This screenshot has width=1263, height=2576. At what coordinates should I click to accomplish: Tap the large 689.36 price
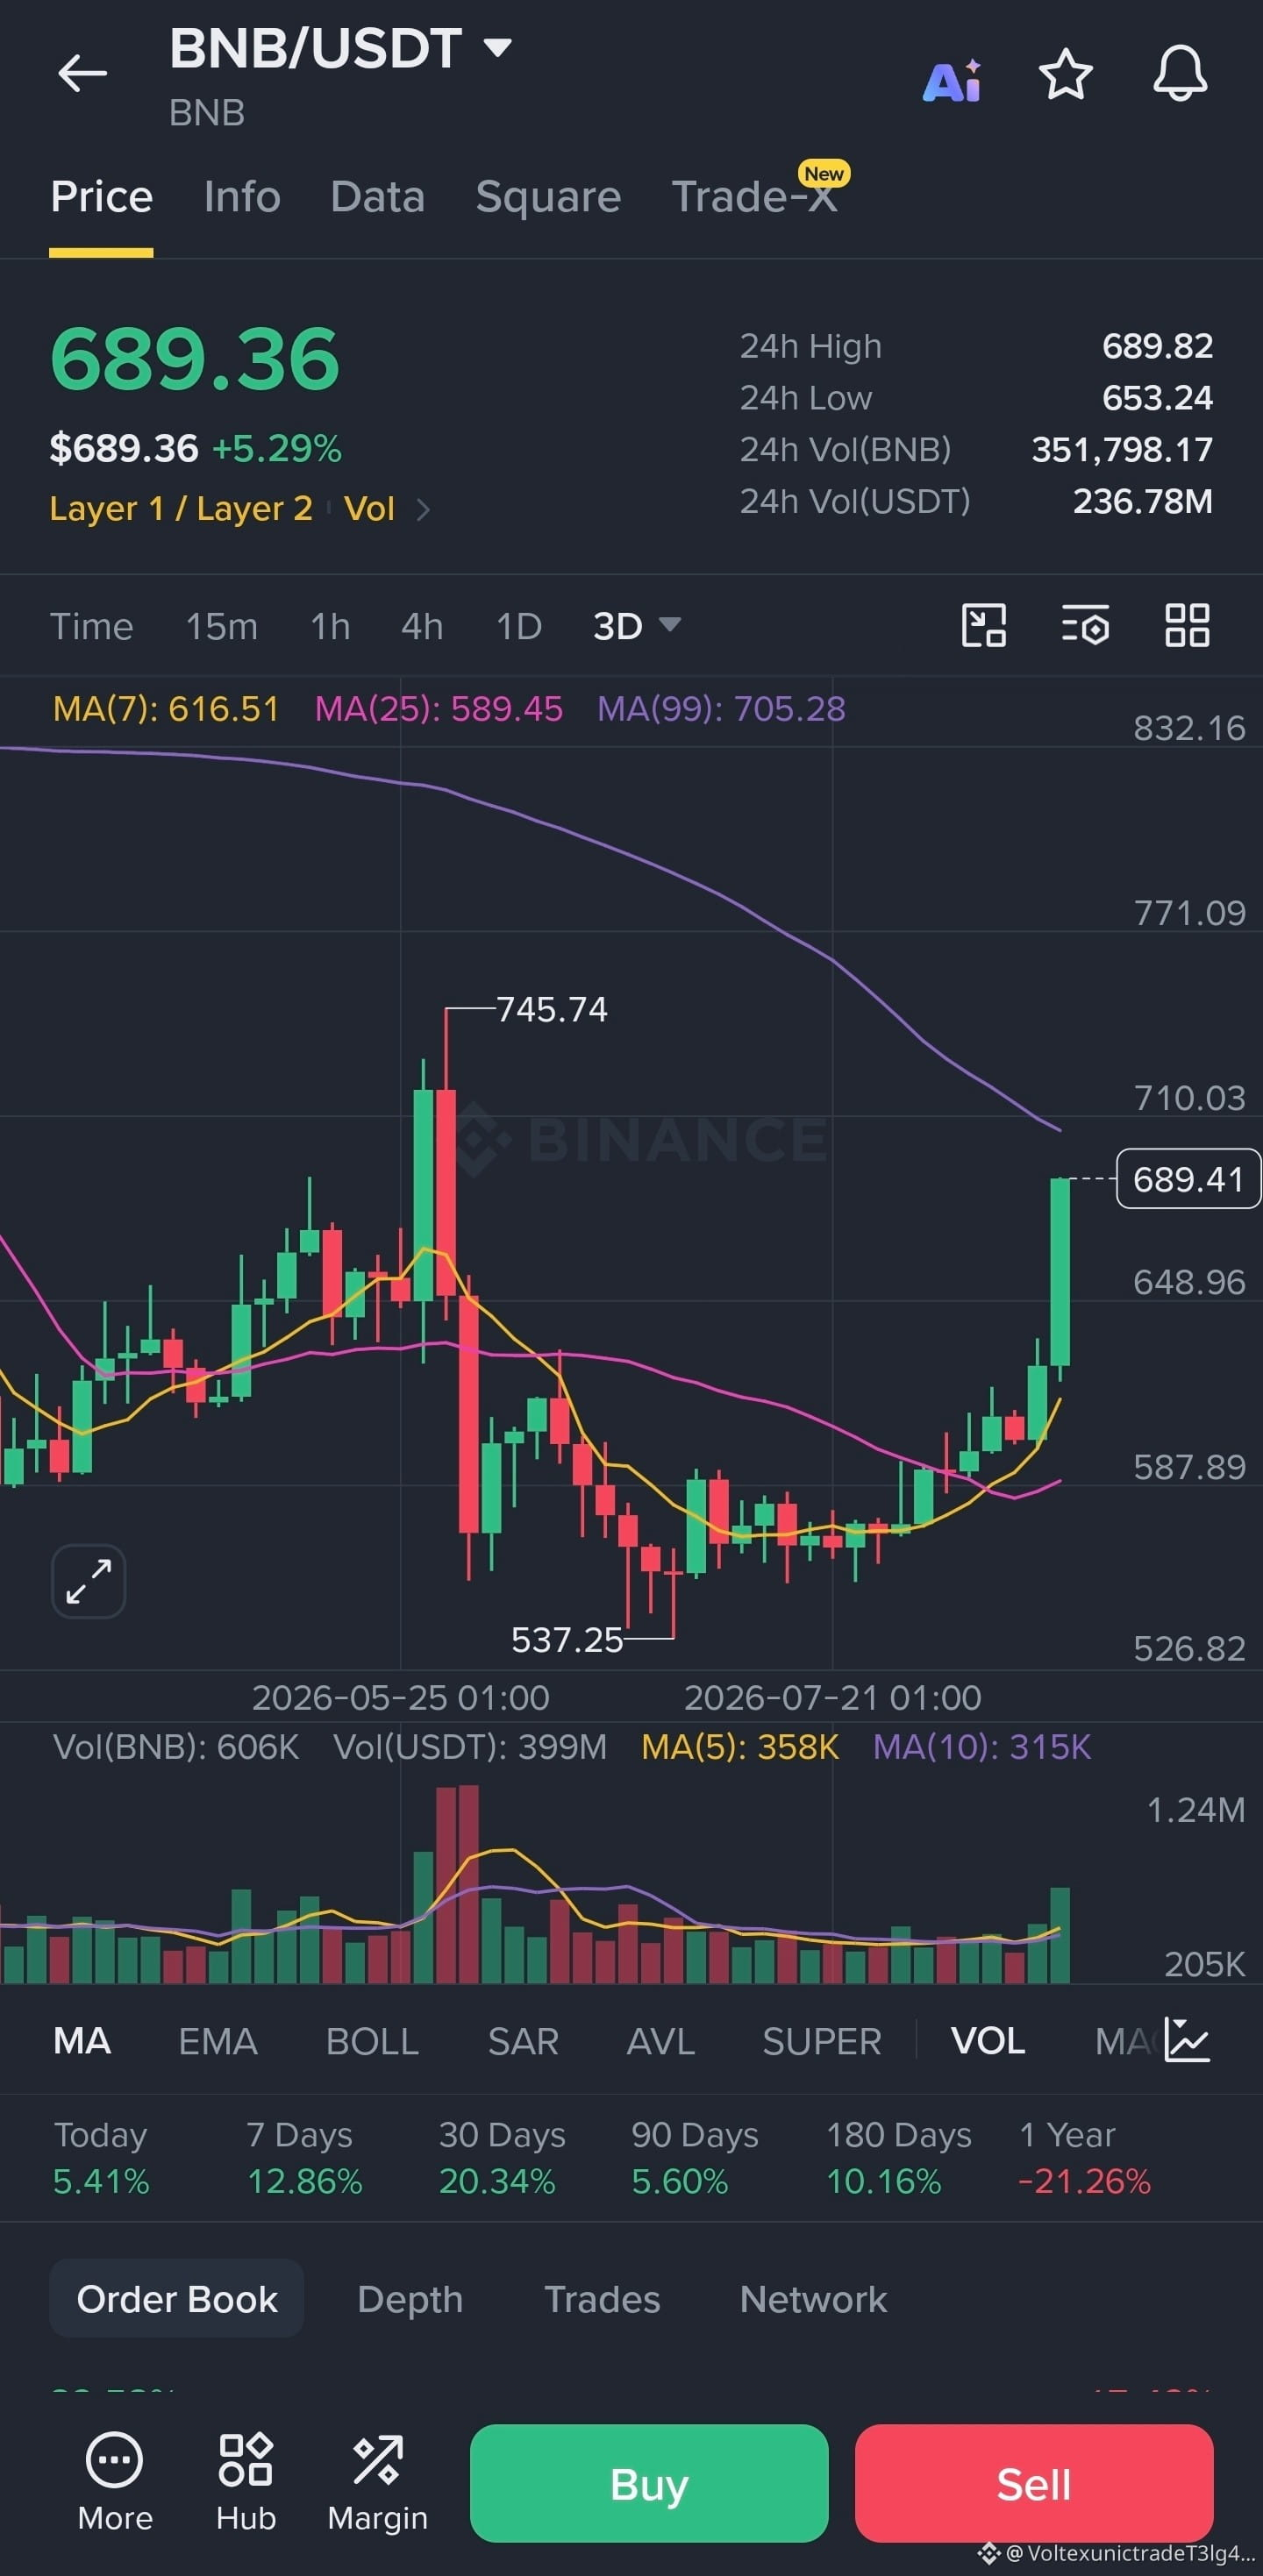point(195,359)
